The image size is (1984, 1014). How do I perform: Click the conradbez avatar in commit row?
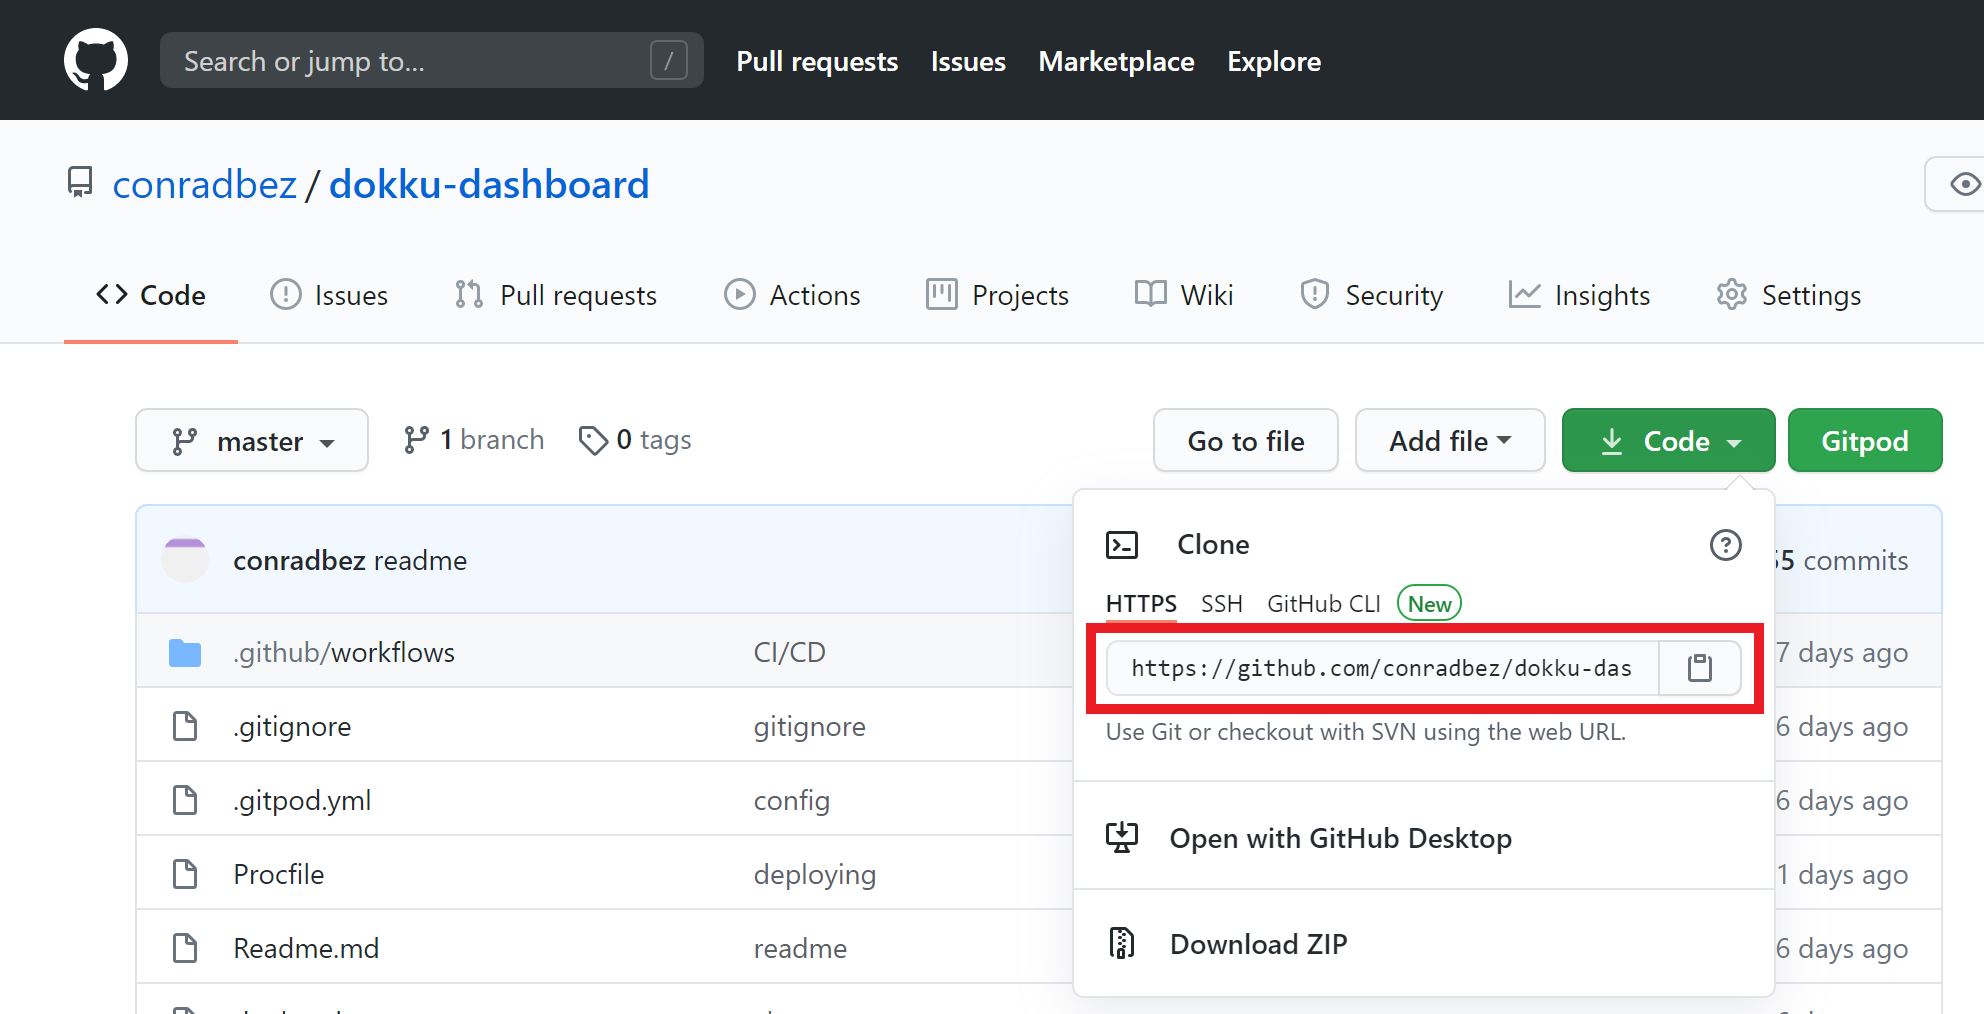[185, 560]
